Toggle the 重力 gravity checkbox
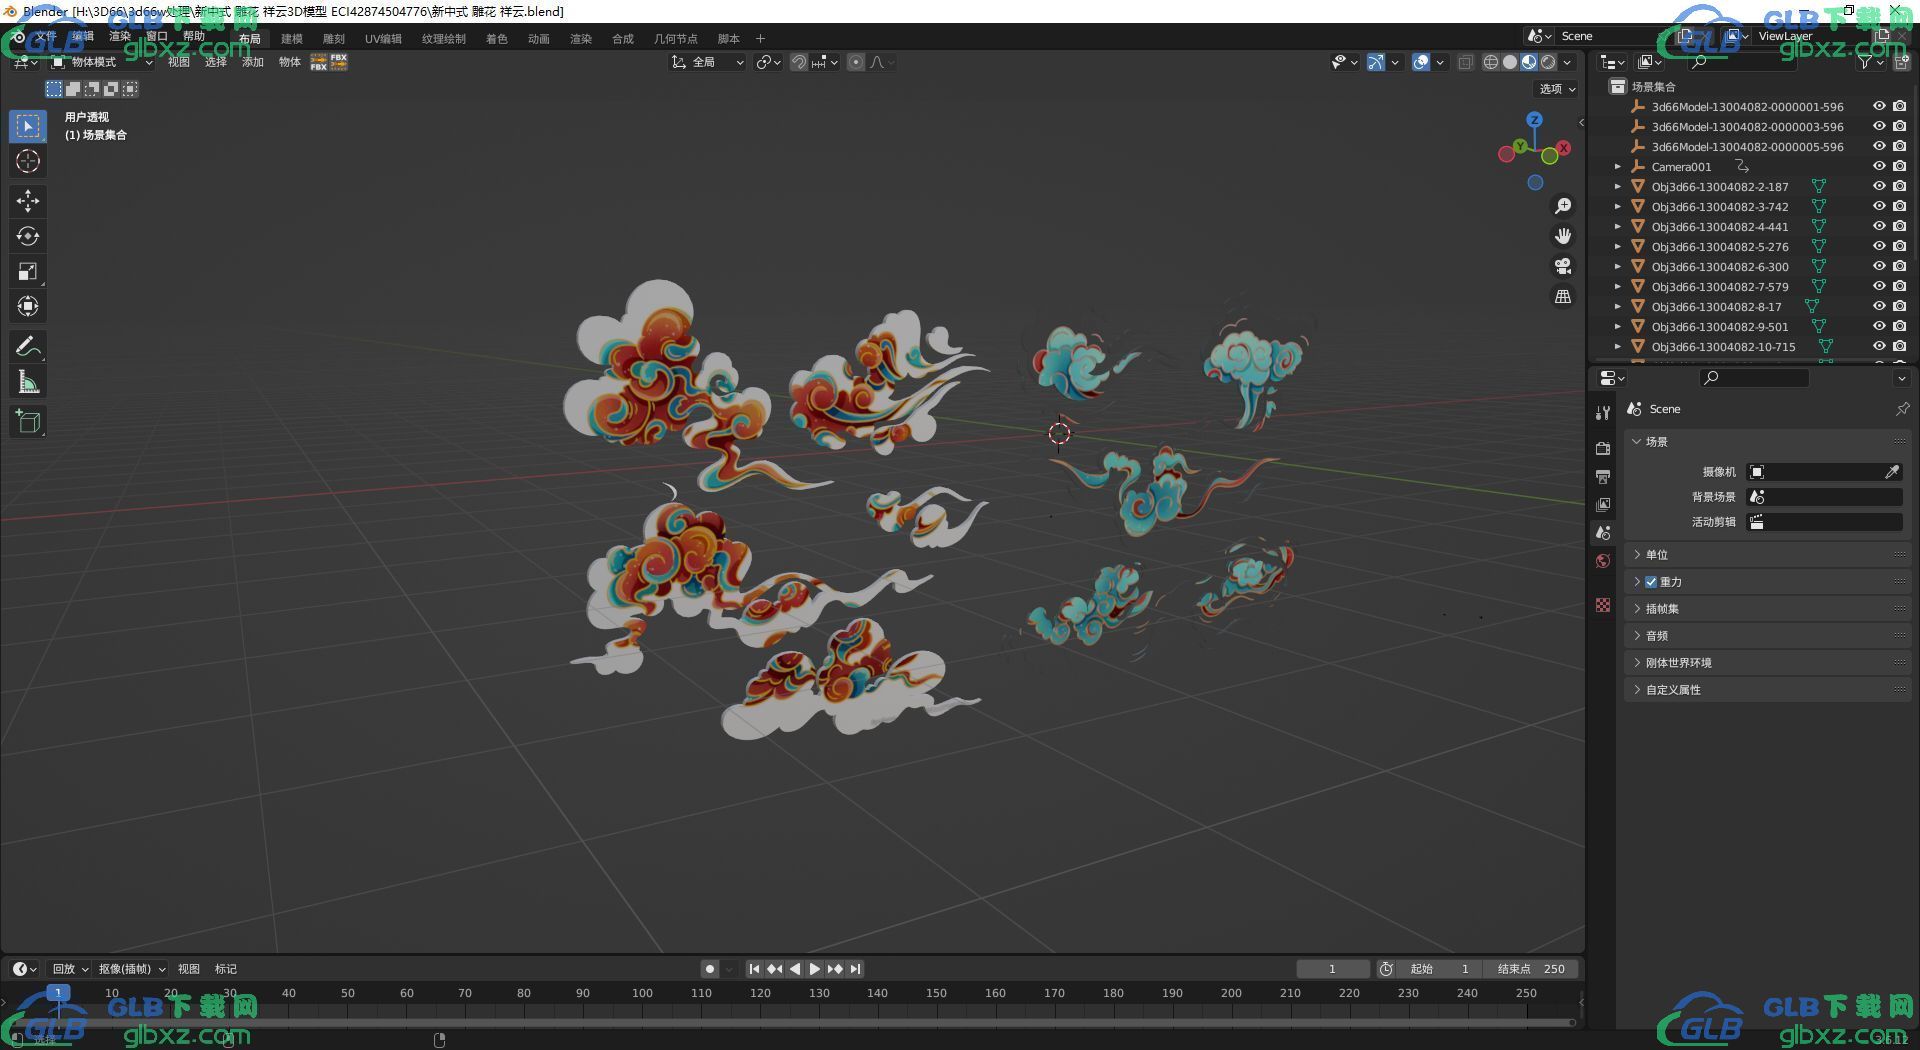The image size is (1920, 1050). (1651, 582)
